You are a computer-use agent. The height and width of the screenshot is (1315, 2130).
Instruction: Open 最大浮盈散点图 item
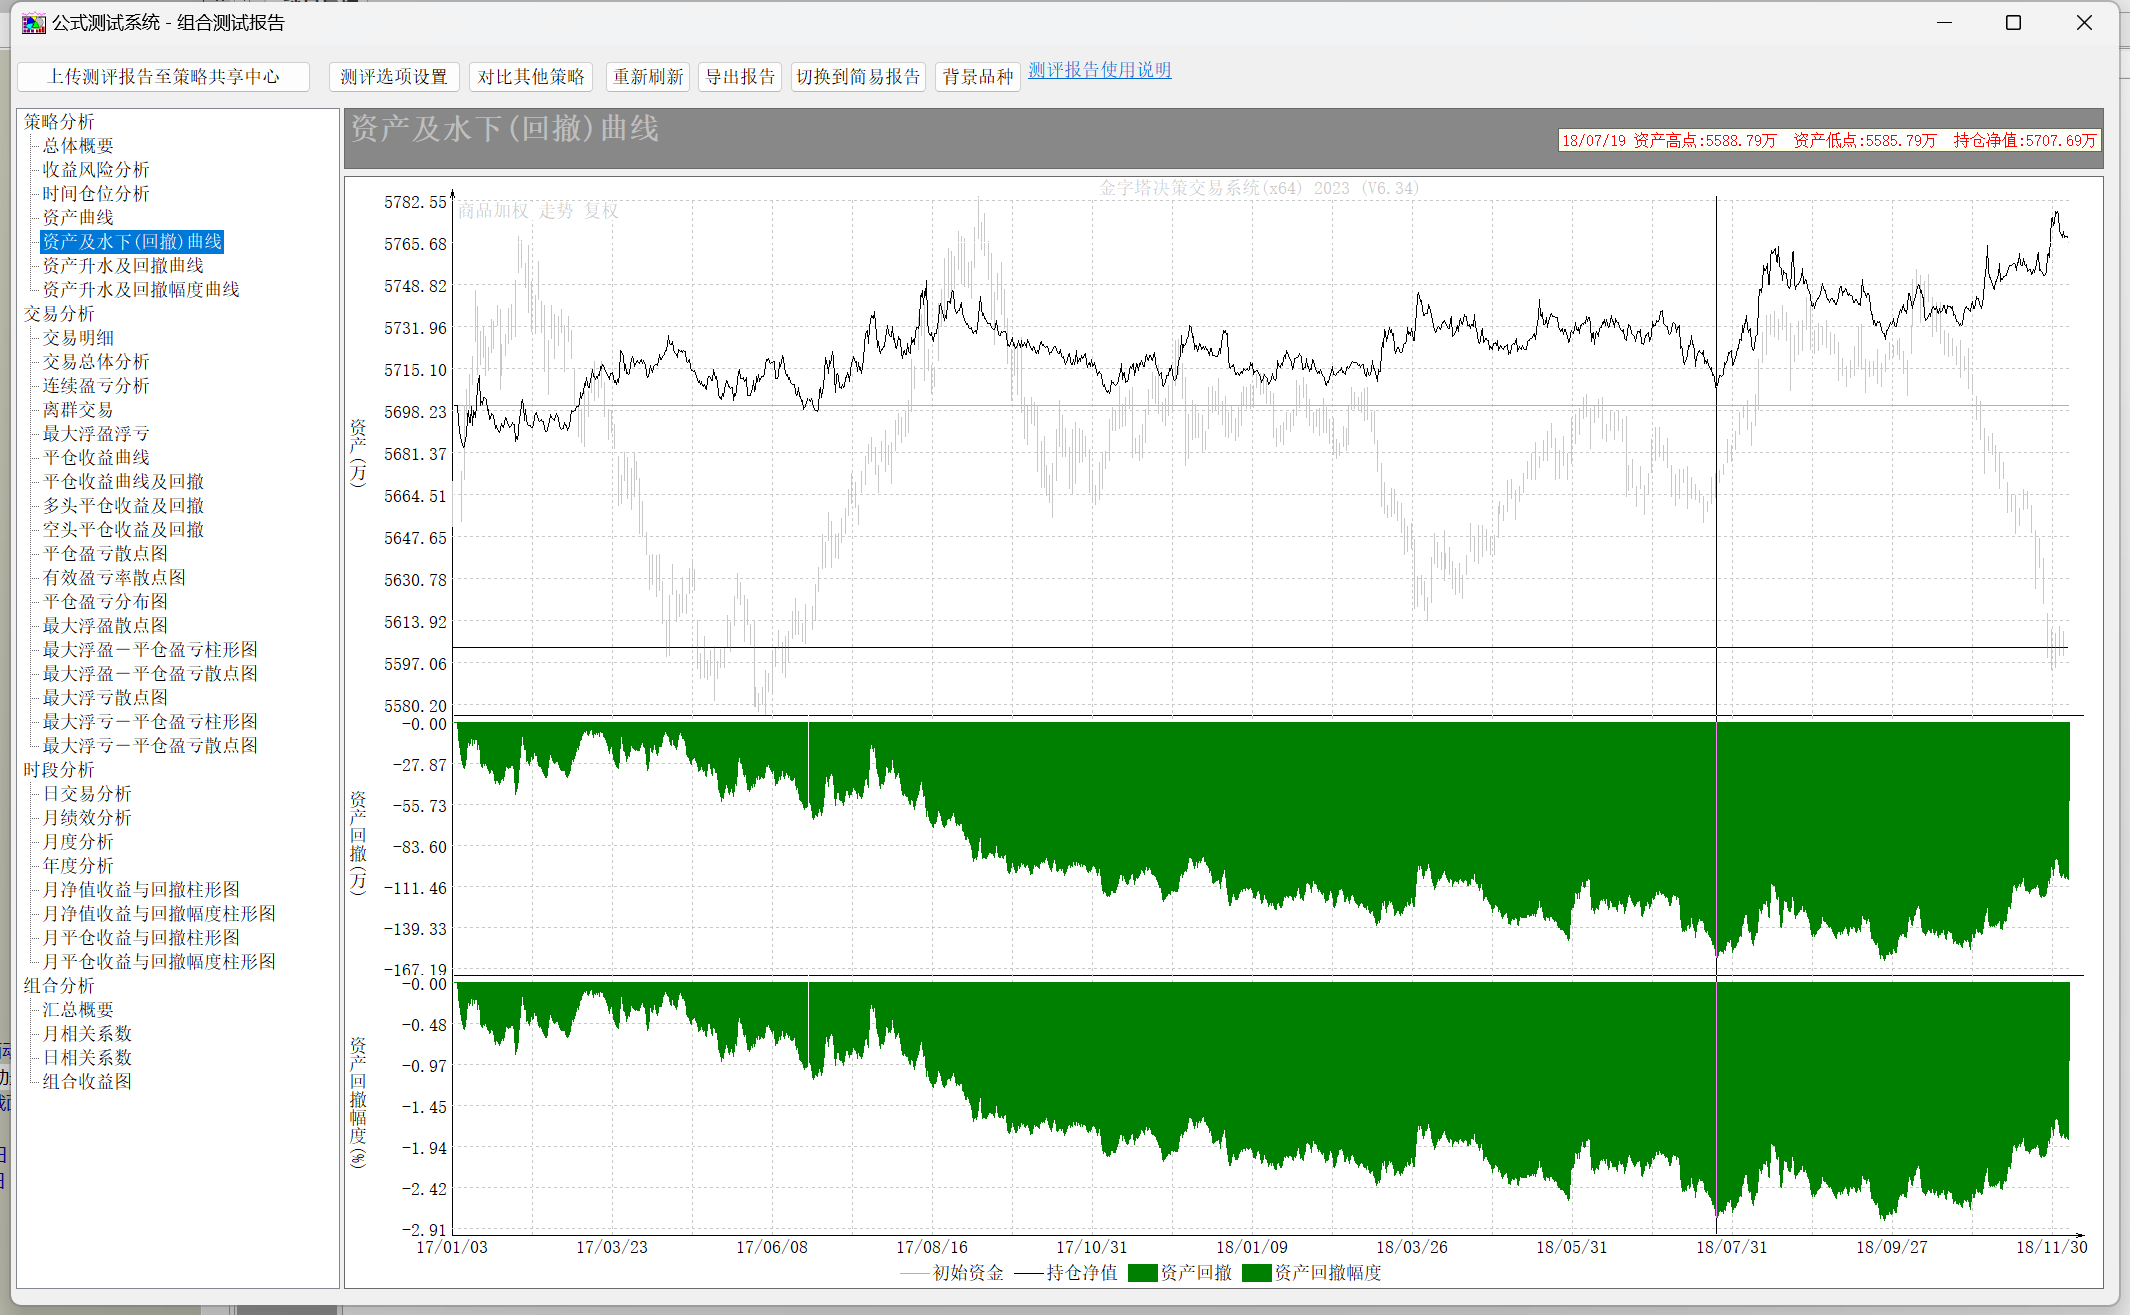pyautogui.click(x=105, y=625)
